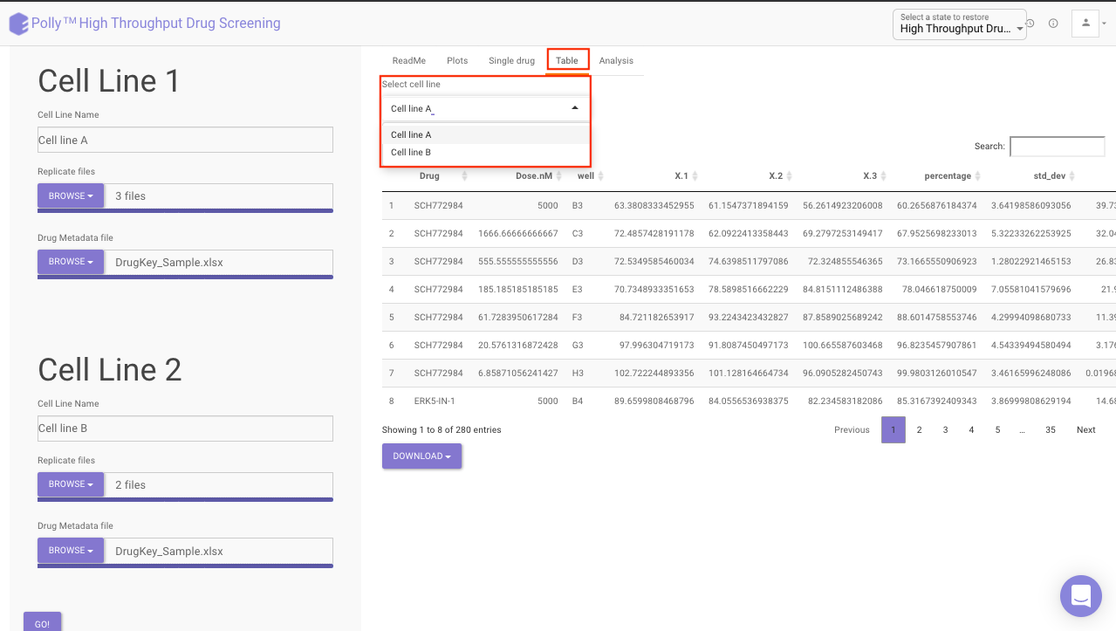Edit Cell Line 1 name field

pos(185,139)
